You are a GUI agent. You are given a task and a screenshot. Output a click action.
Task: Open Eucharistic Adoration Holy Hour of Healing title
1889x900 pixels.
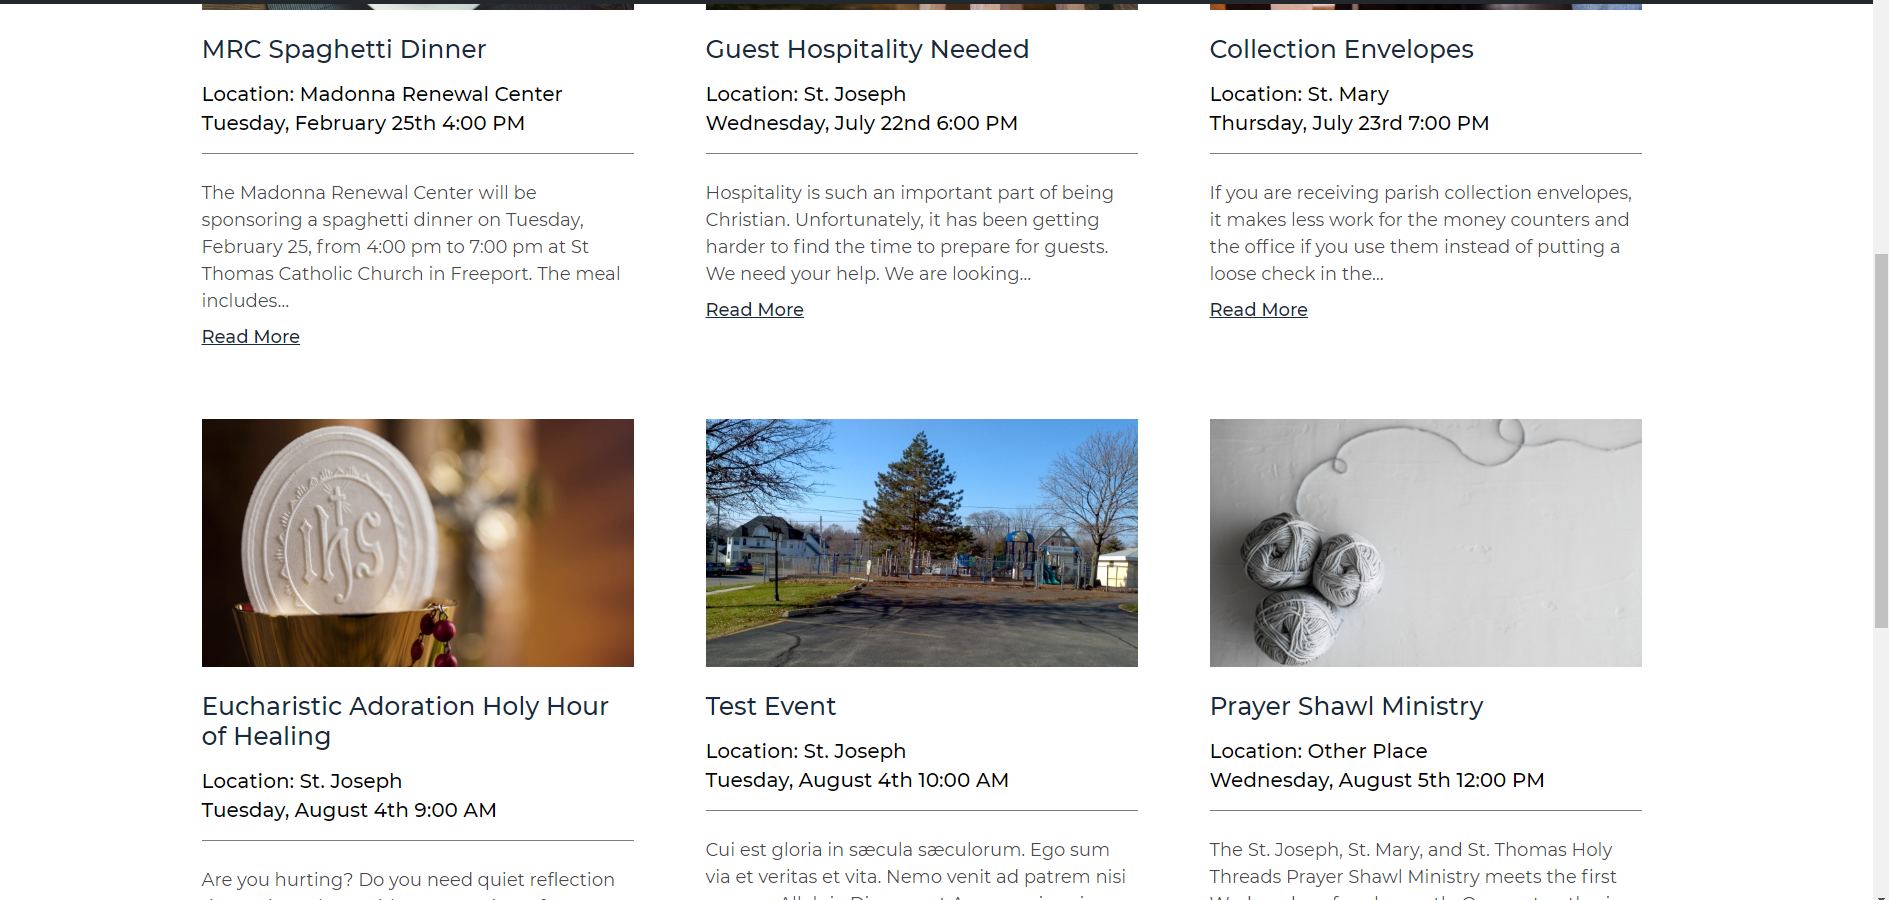pos(404,721)
